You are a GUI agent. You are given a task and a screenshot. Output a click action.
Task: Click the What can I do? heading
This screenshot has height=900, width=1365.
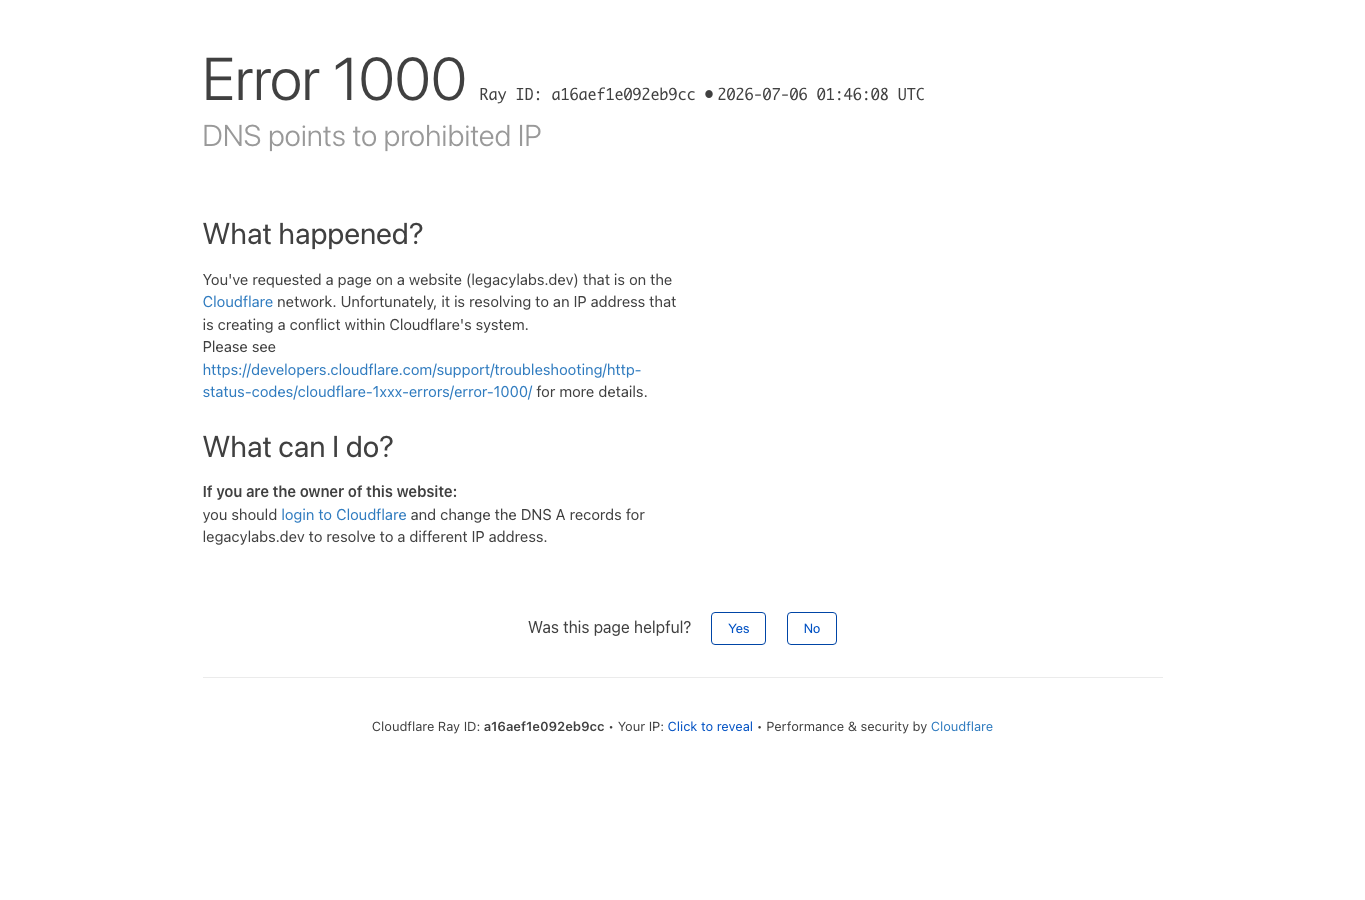(298, 447)
